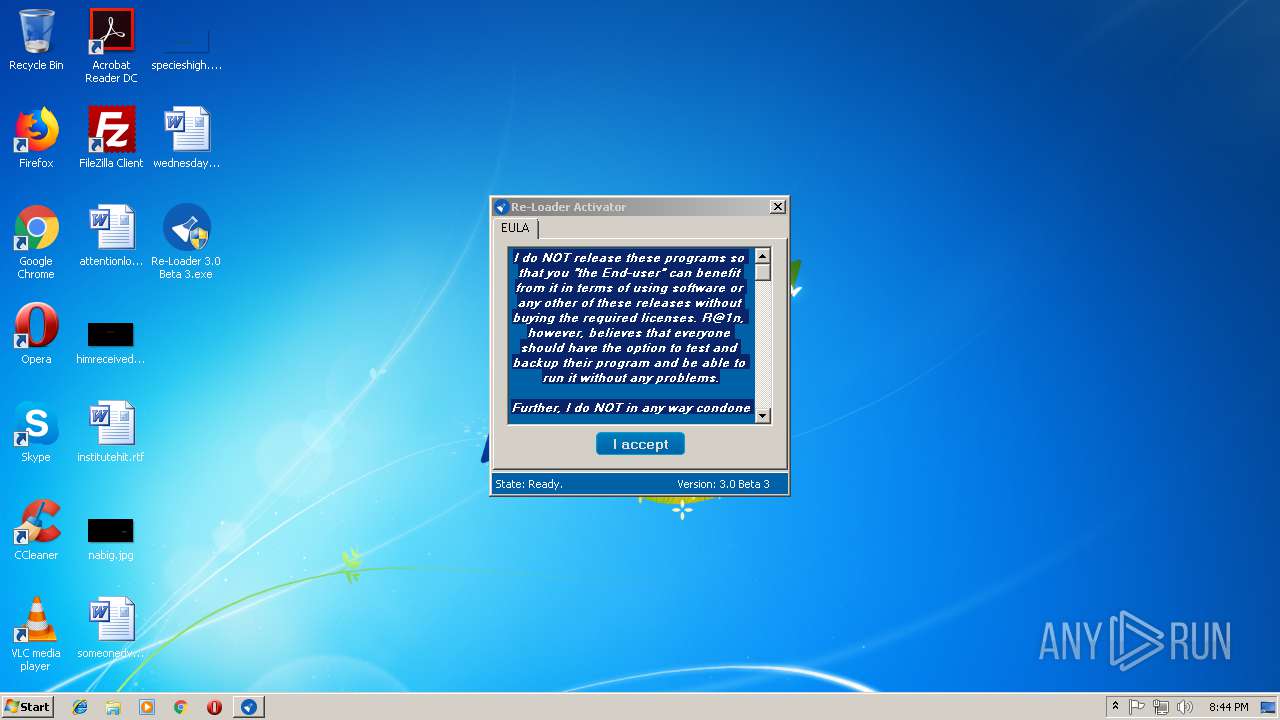Click the Re-Loader Activator title bar icon
Viewport: 1280px width, 720px height.
(502, 207)
